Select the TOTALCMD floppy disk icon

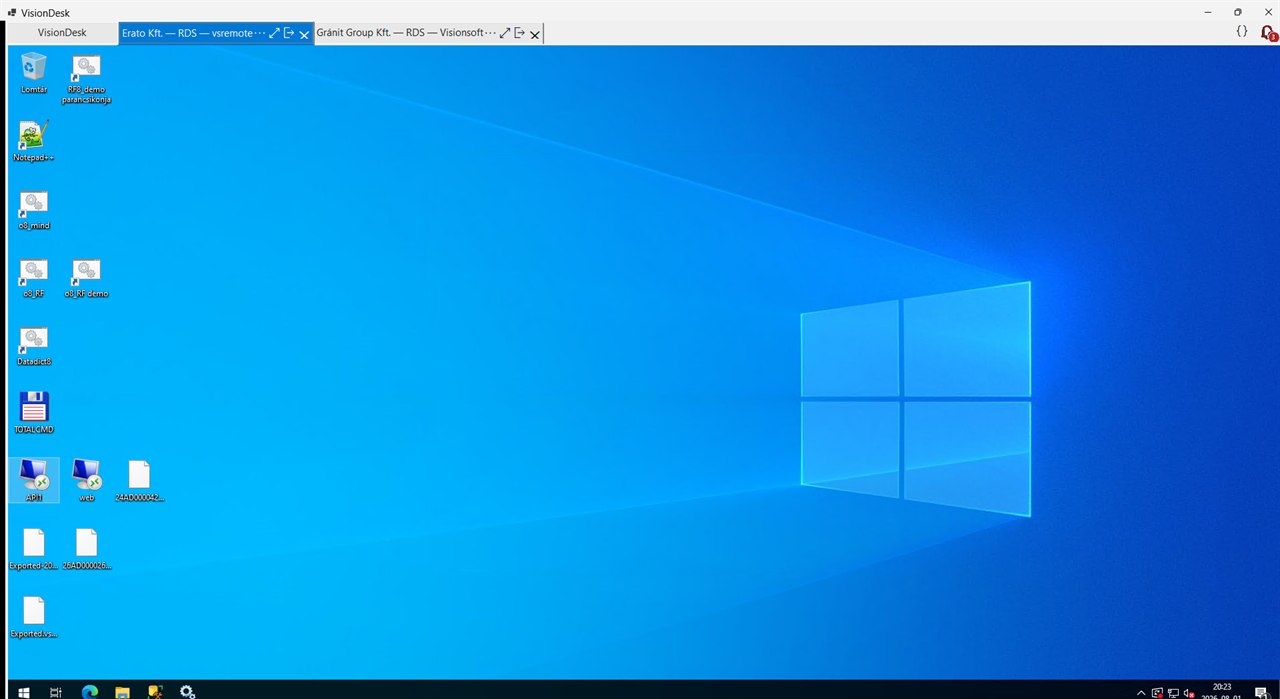[x=34, y=413]
